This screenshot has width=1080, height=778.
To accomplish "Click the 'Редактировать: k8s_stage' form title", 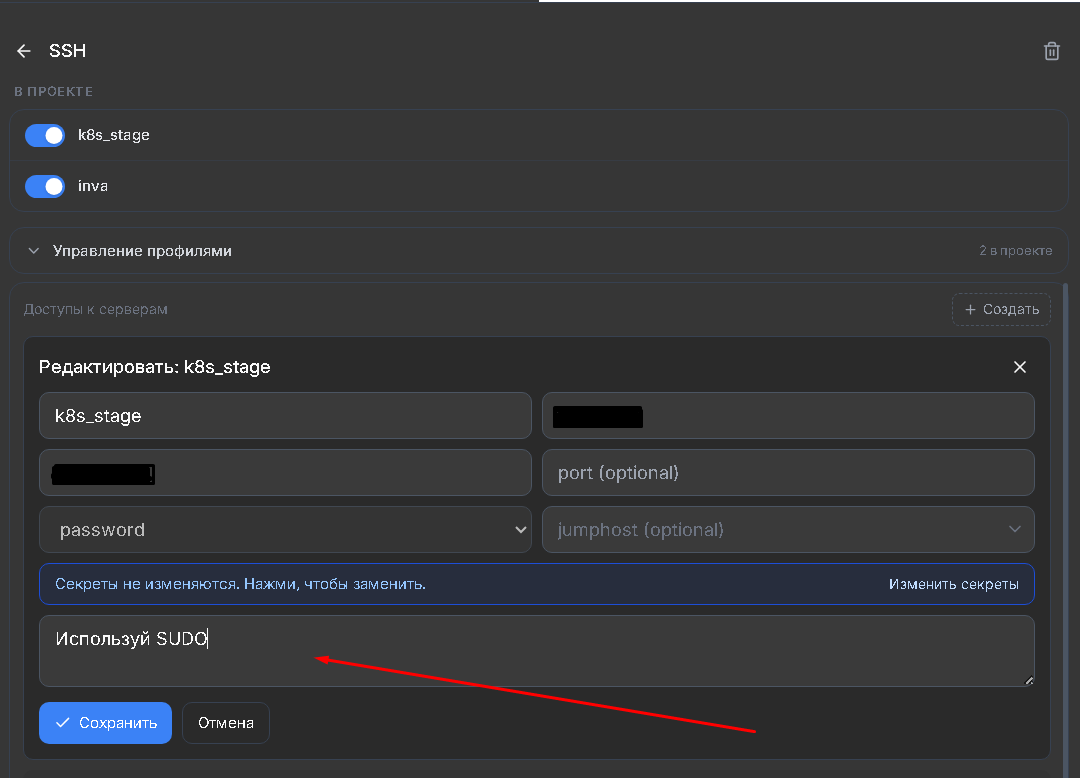I will 154,367.
